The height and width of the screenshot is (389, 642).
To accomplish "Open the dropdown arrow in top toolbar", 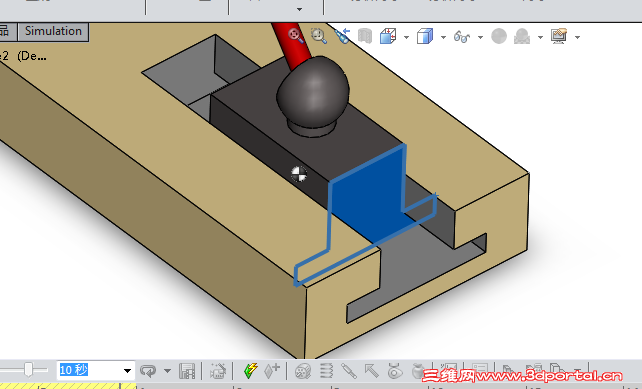I will 300,9.
